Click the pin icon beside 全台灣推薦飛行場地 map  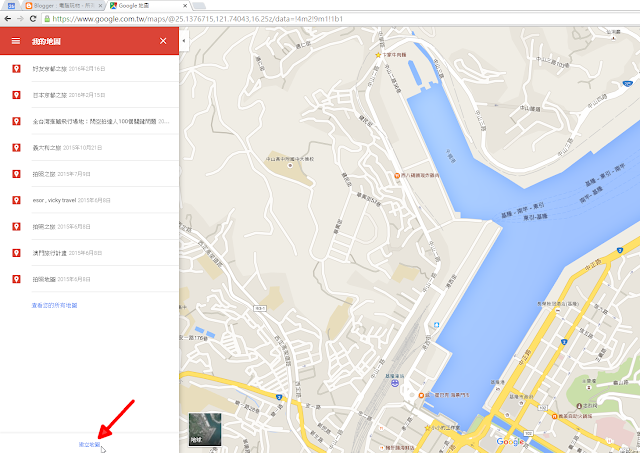[15, 121]
